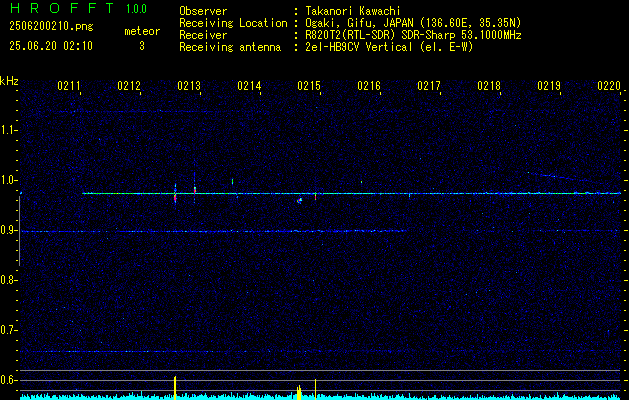Click the meteor count value 3
Screen dimensions: 629x400
[142, 46]
